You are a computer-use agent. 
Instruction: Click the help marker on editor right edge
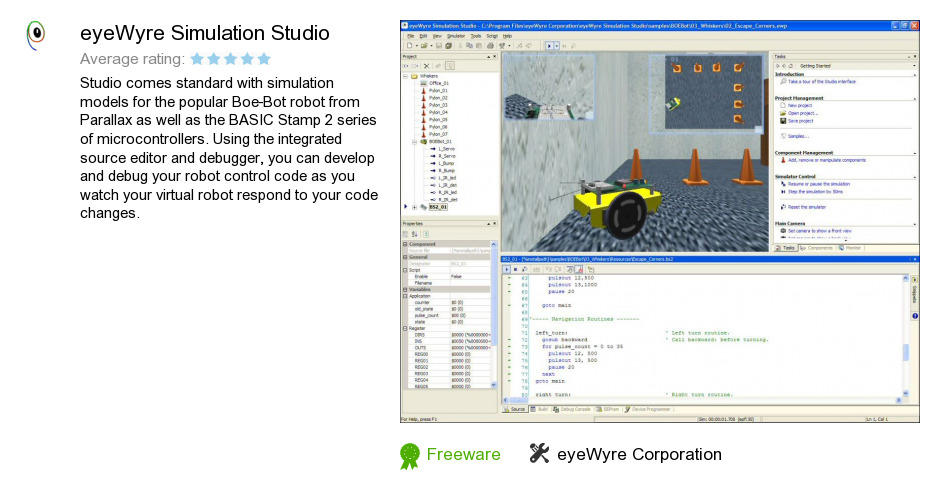click(915, 316)
